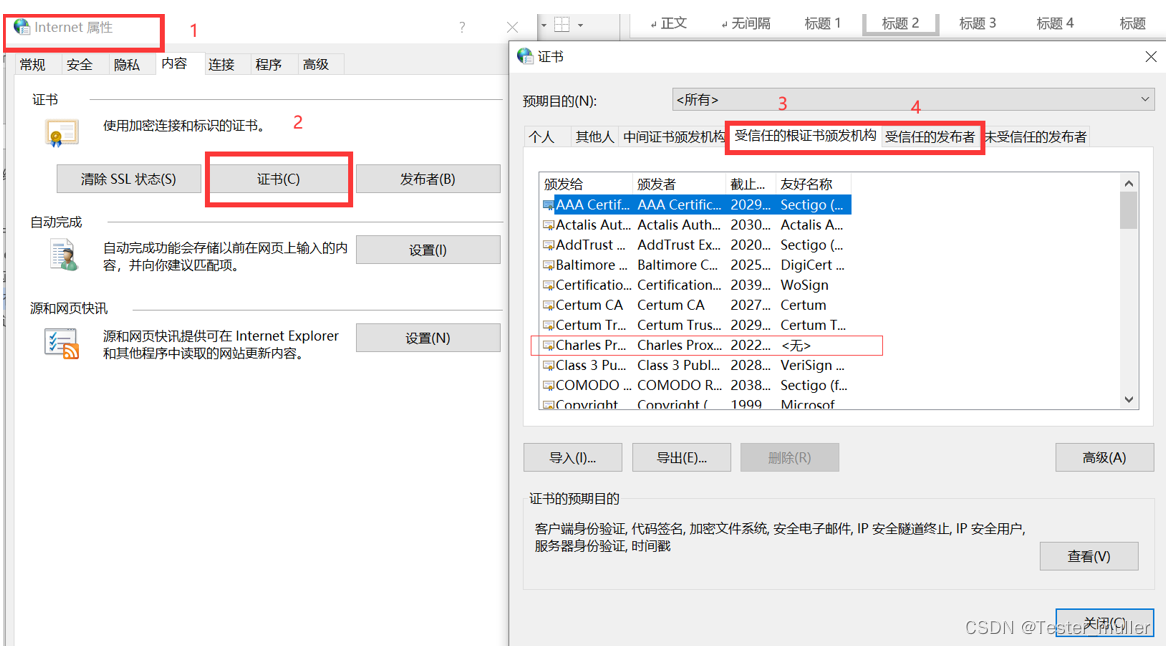Apply the 标题 1 style in Word ribbon
This screenshot has height=646, width=1166.
(822, 23)
